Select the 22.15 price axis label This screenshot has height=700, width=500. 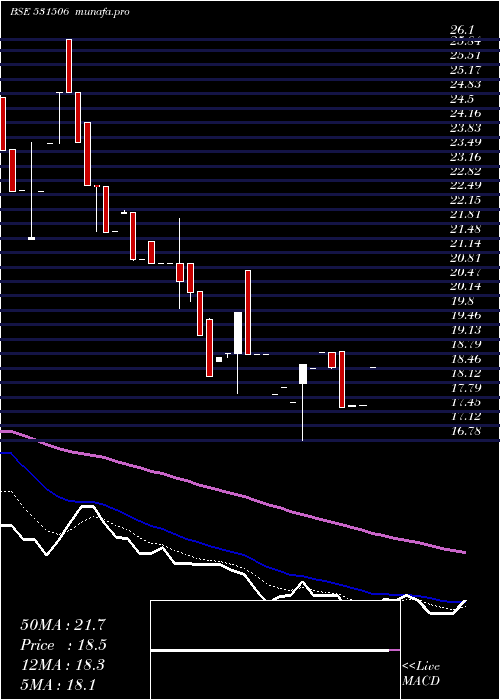(x=466, y=200)
